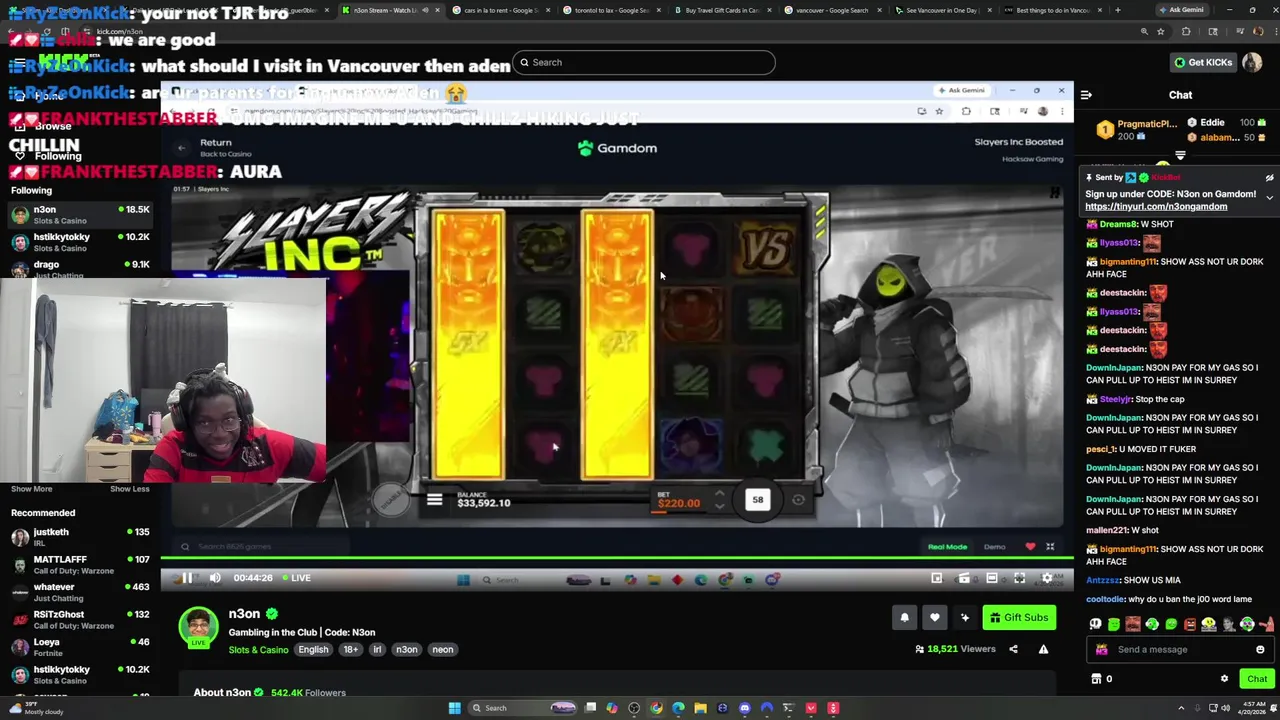Favorite the game with Gamdom heart
This screenshot has height=720, width=1280.
[x=1030, y=547]
